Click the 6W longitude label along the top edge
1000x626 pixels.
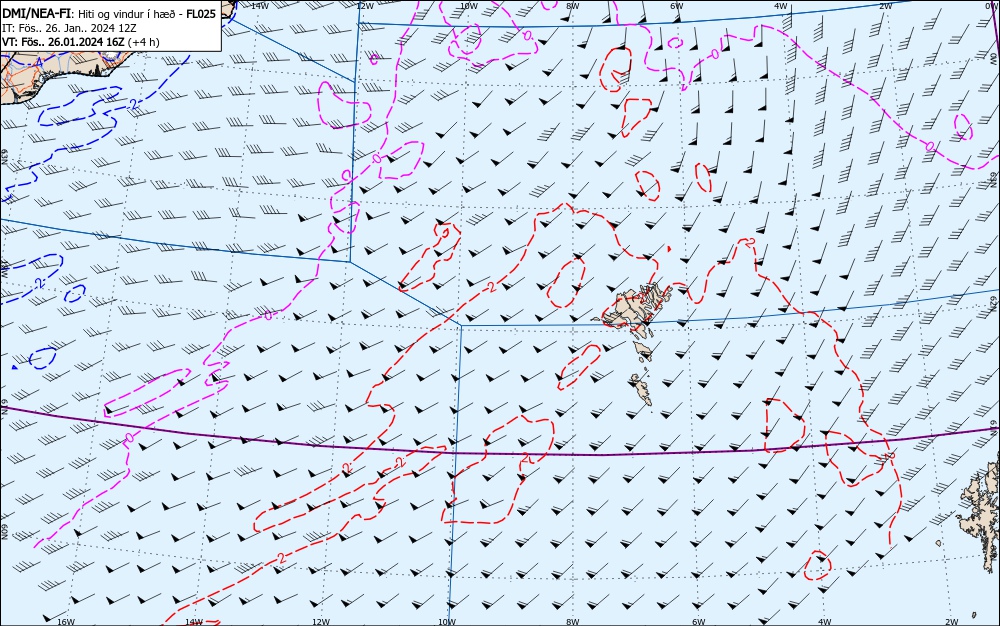tap(677, 5)
